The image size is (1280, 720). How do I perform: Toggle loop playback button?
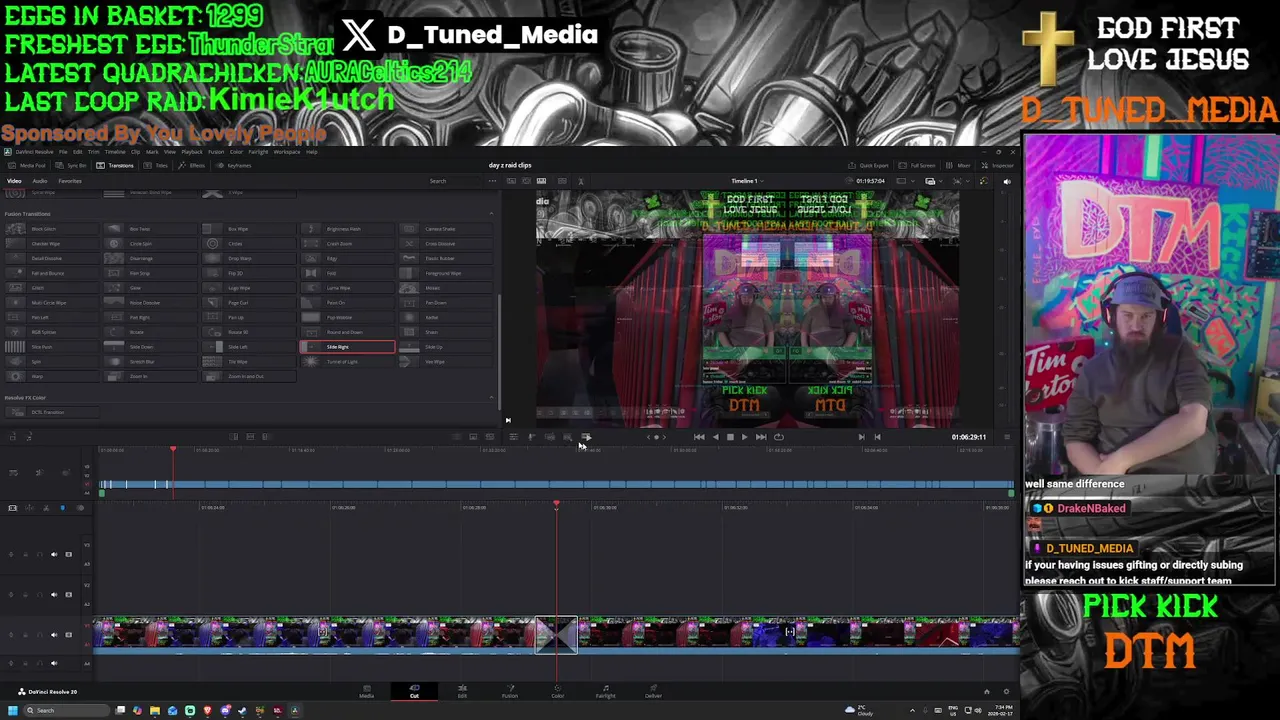pyautogui.click(x=779, y=436)
